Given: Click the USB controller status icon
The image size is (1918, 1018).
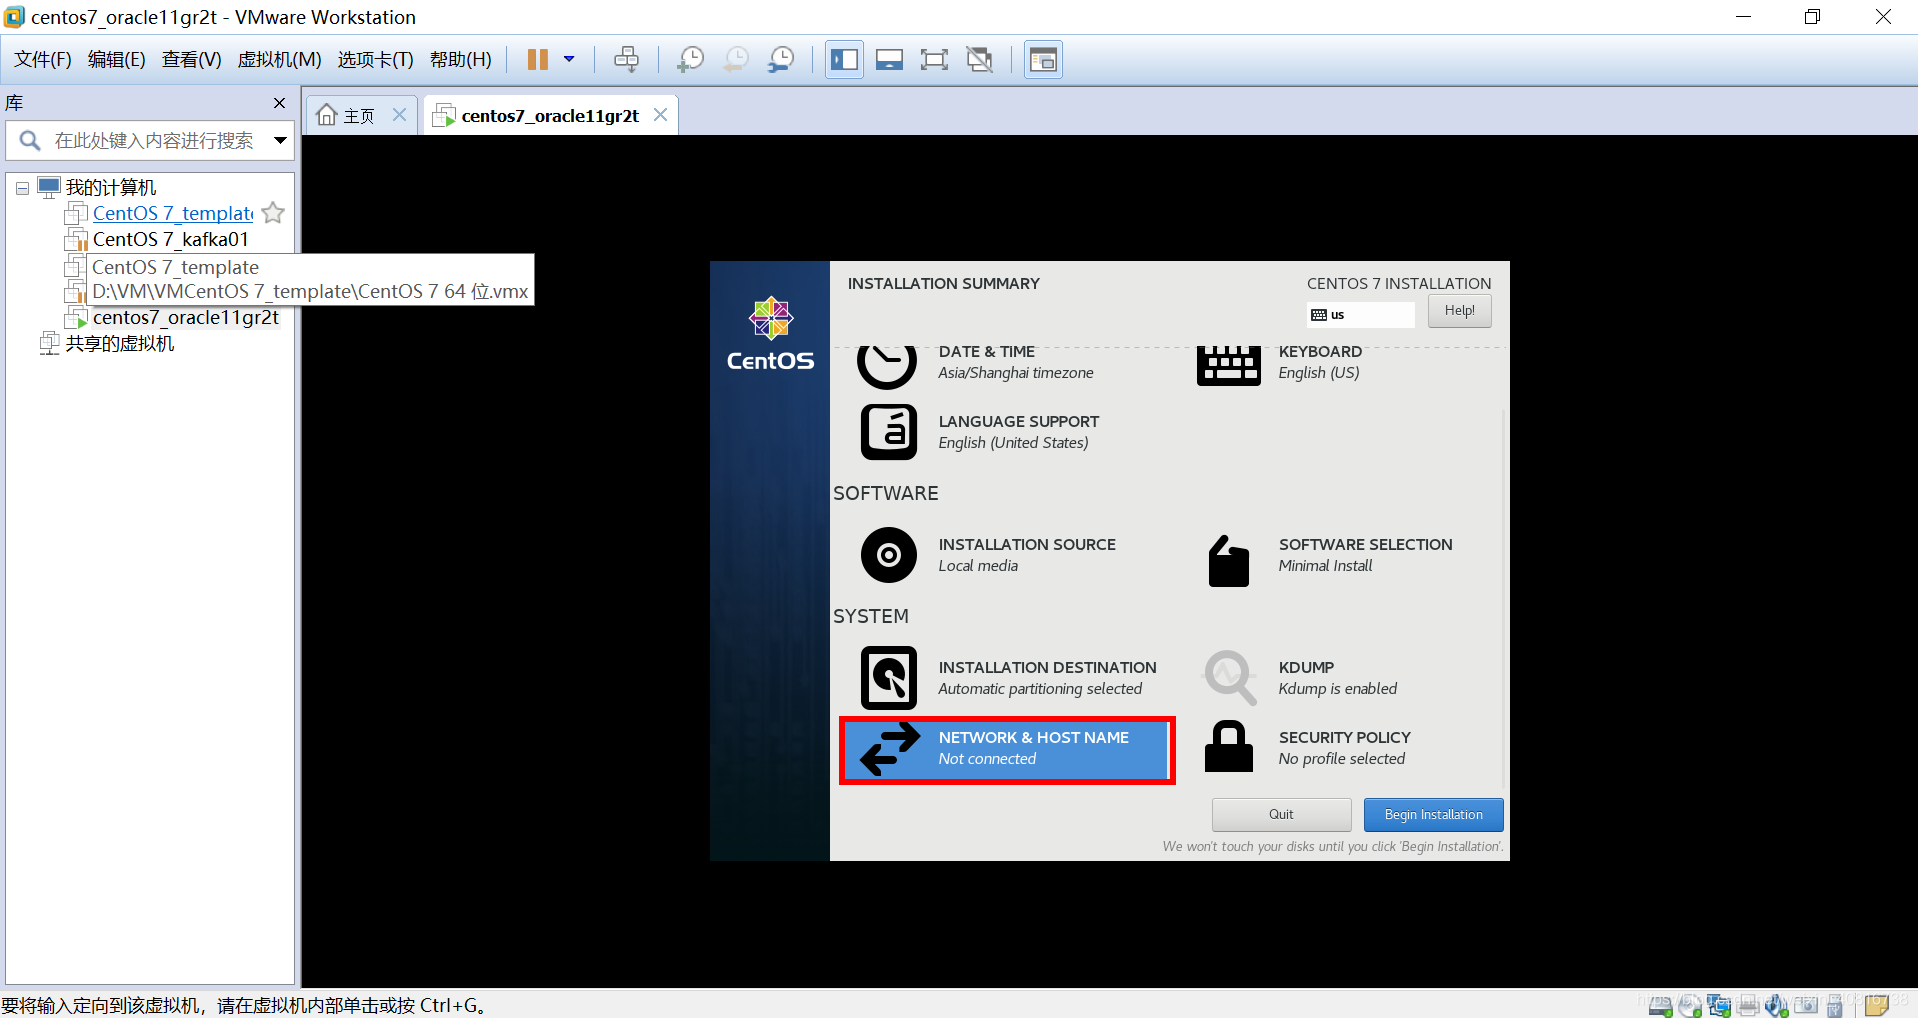Looking at the screenshot, I should point(1835,1006).
